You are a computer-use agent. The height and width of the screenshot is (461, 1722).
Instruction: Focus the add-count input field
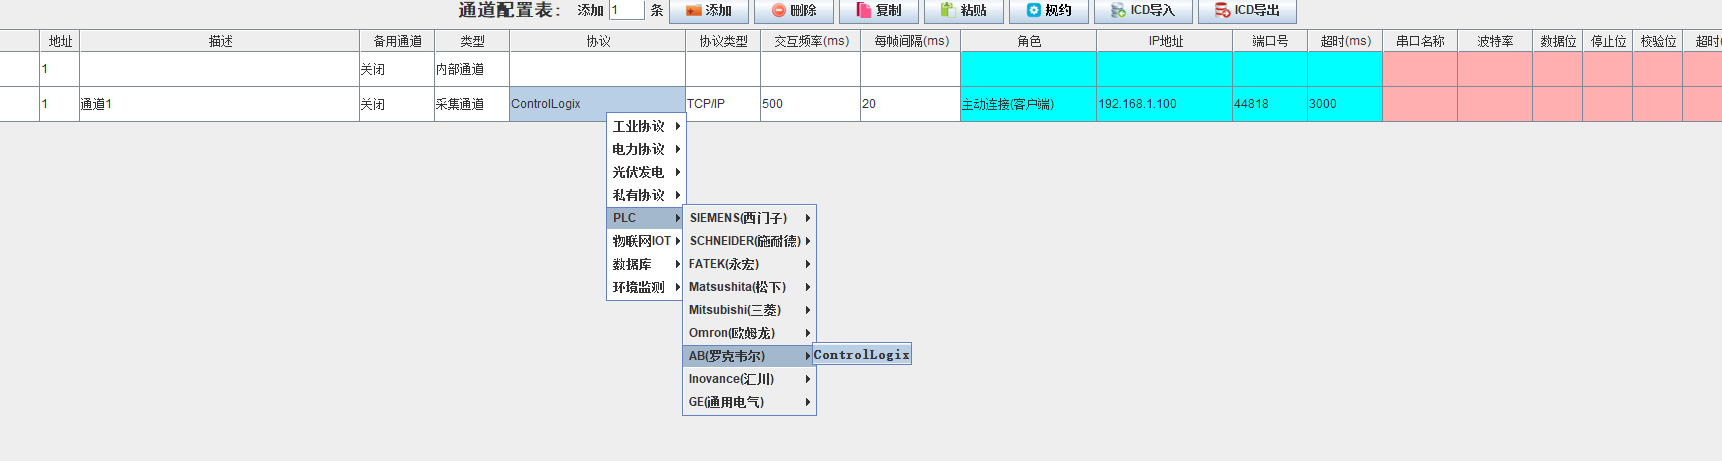coord(627,10)
